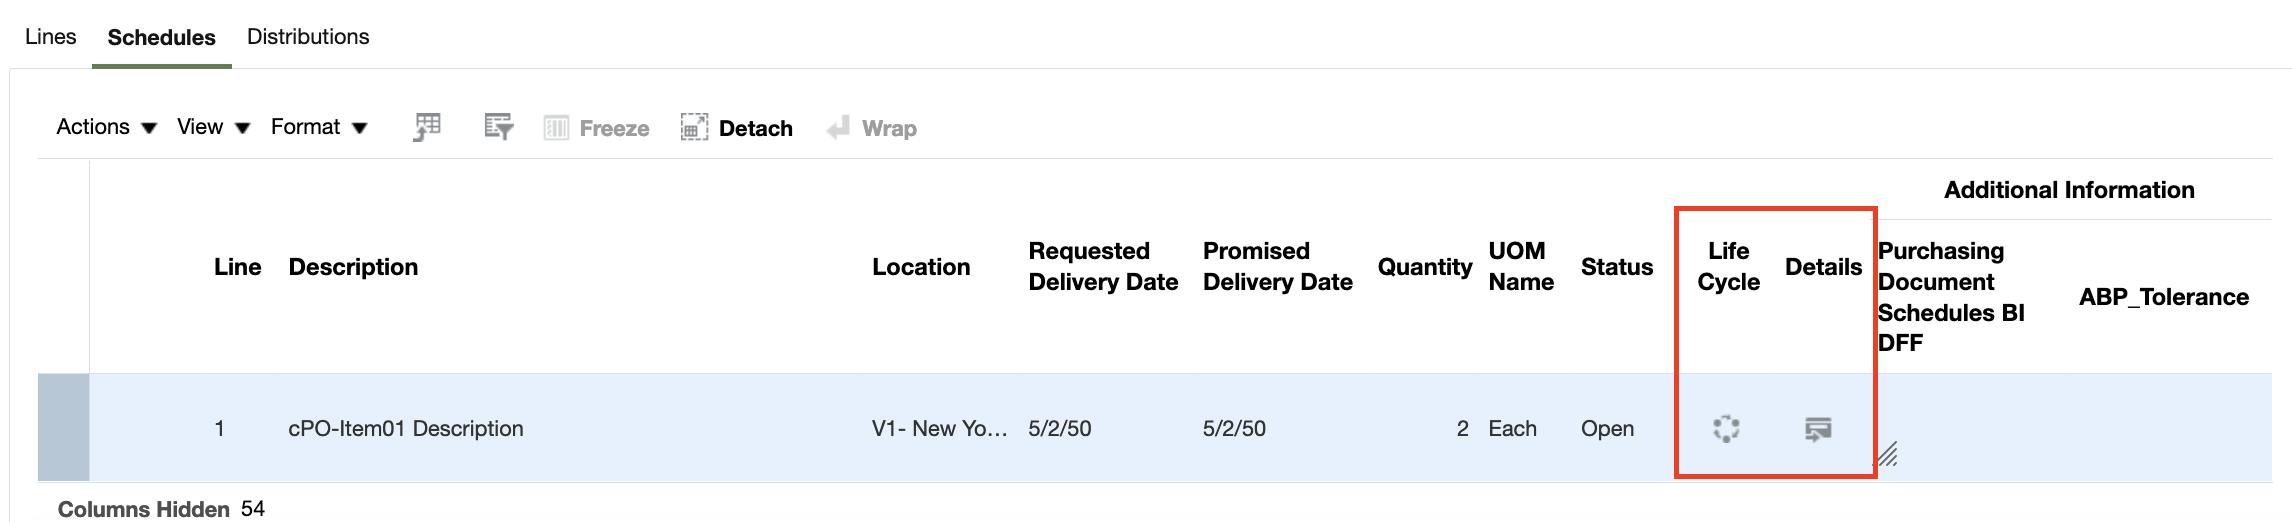This screenshot has width=2292, height=522.
Task: Click the Query By Example filter icon
Action: pos(498,127)
